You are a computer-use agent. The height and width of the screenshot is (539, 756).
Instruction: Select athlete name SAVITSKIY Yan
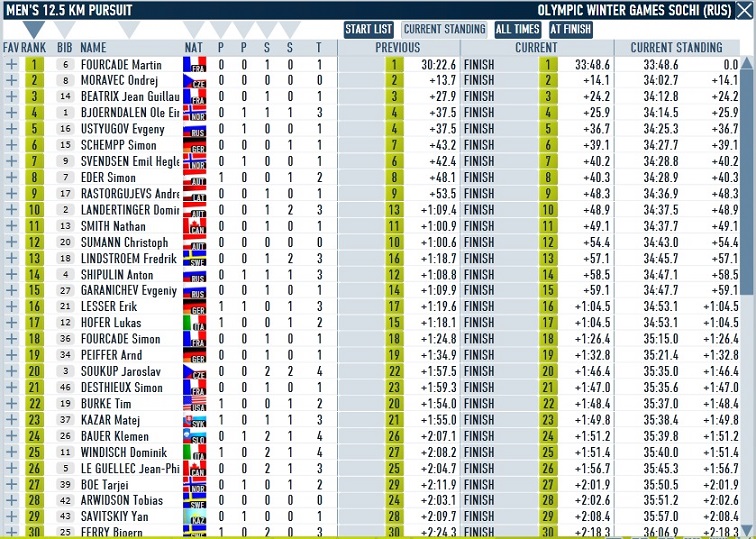pos(114,517)
